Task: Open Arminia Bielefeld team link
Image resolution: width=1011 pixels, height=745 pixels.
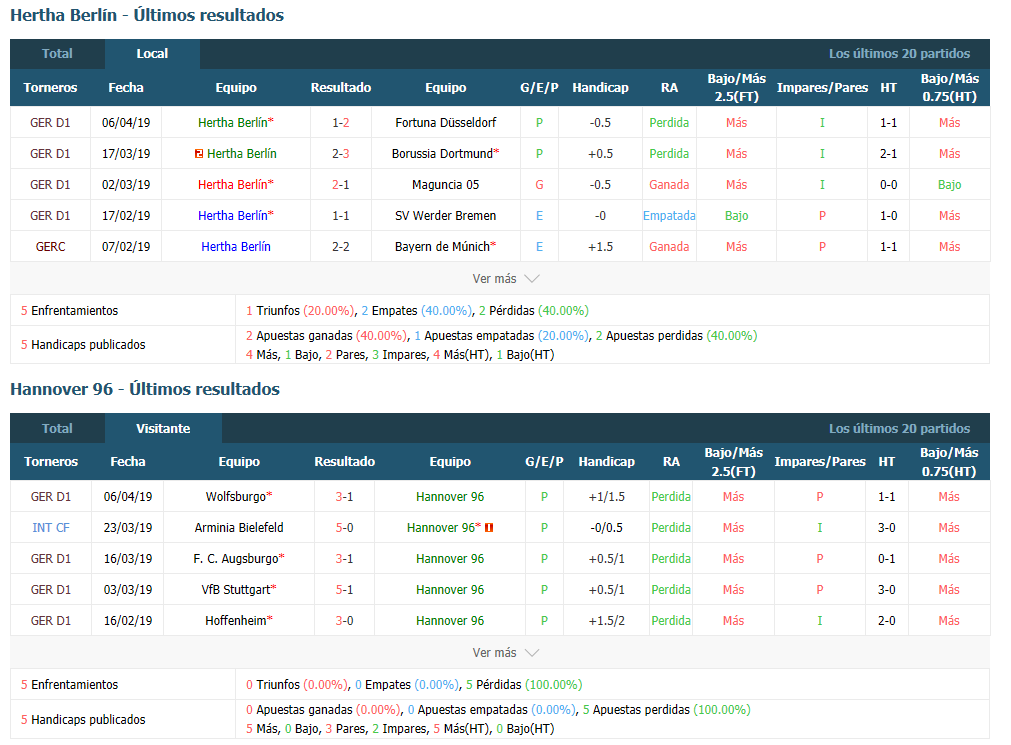Action: [239, 528]
